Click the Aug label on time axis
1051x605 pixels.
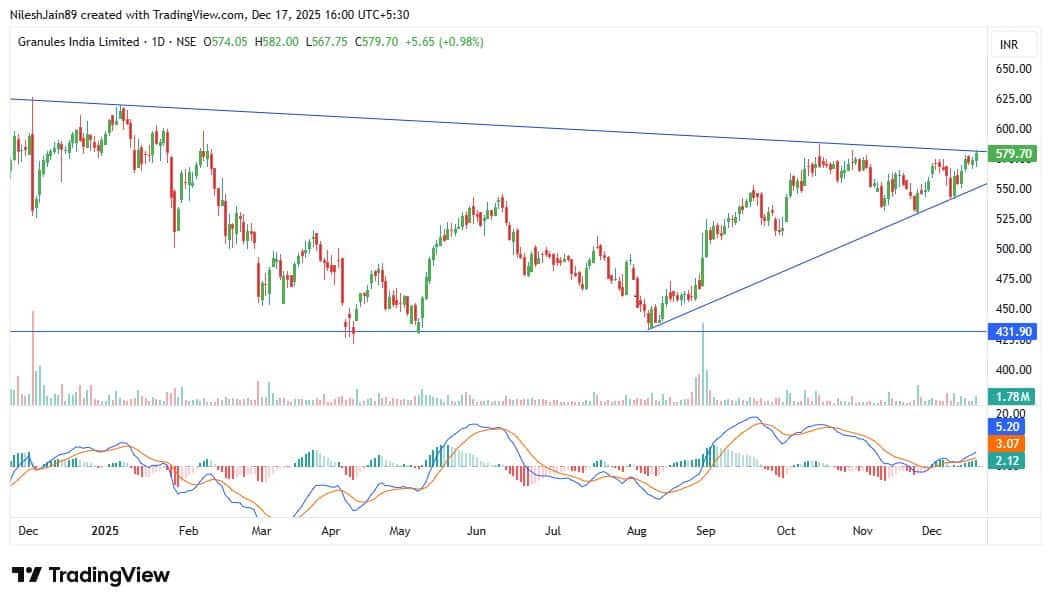636,531
